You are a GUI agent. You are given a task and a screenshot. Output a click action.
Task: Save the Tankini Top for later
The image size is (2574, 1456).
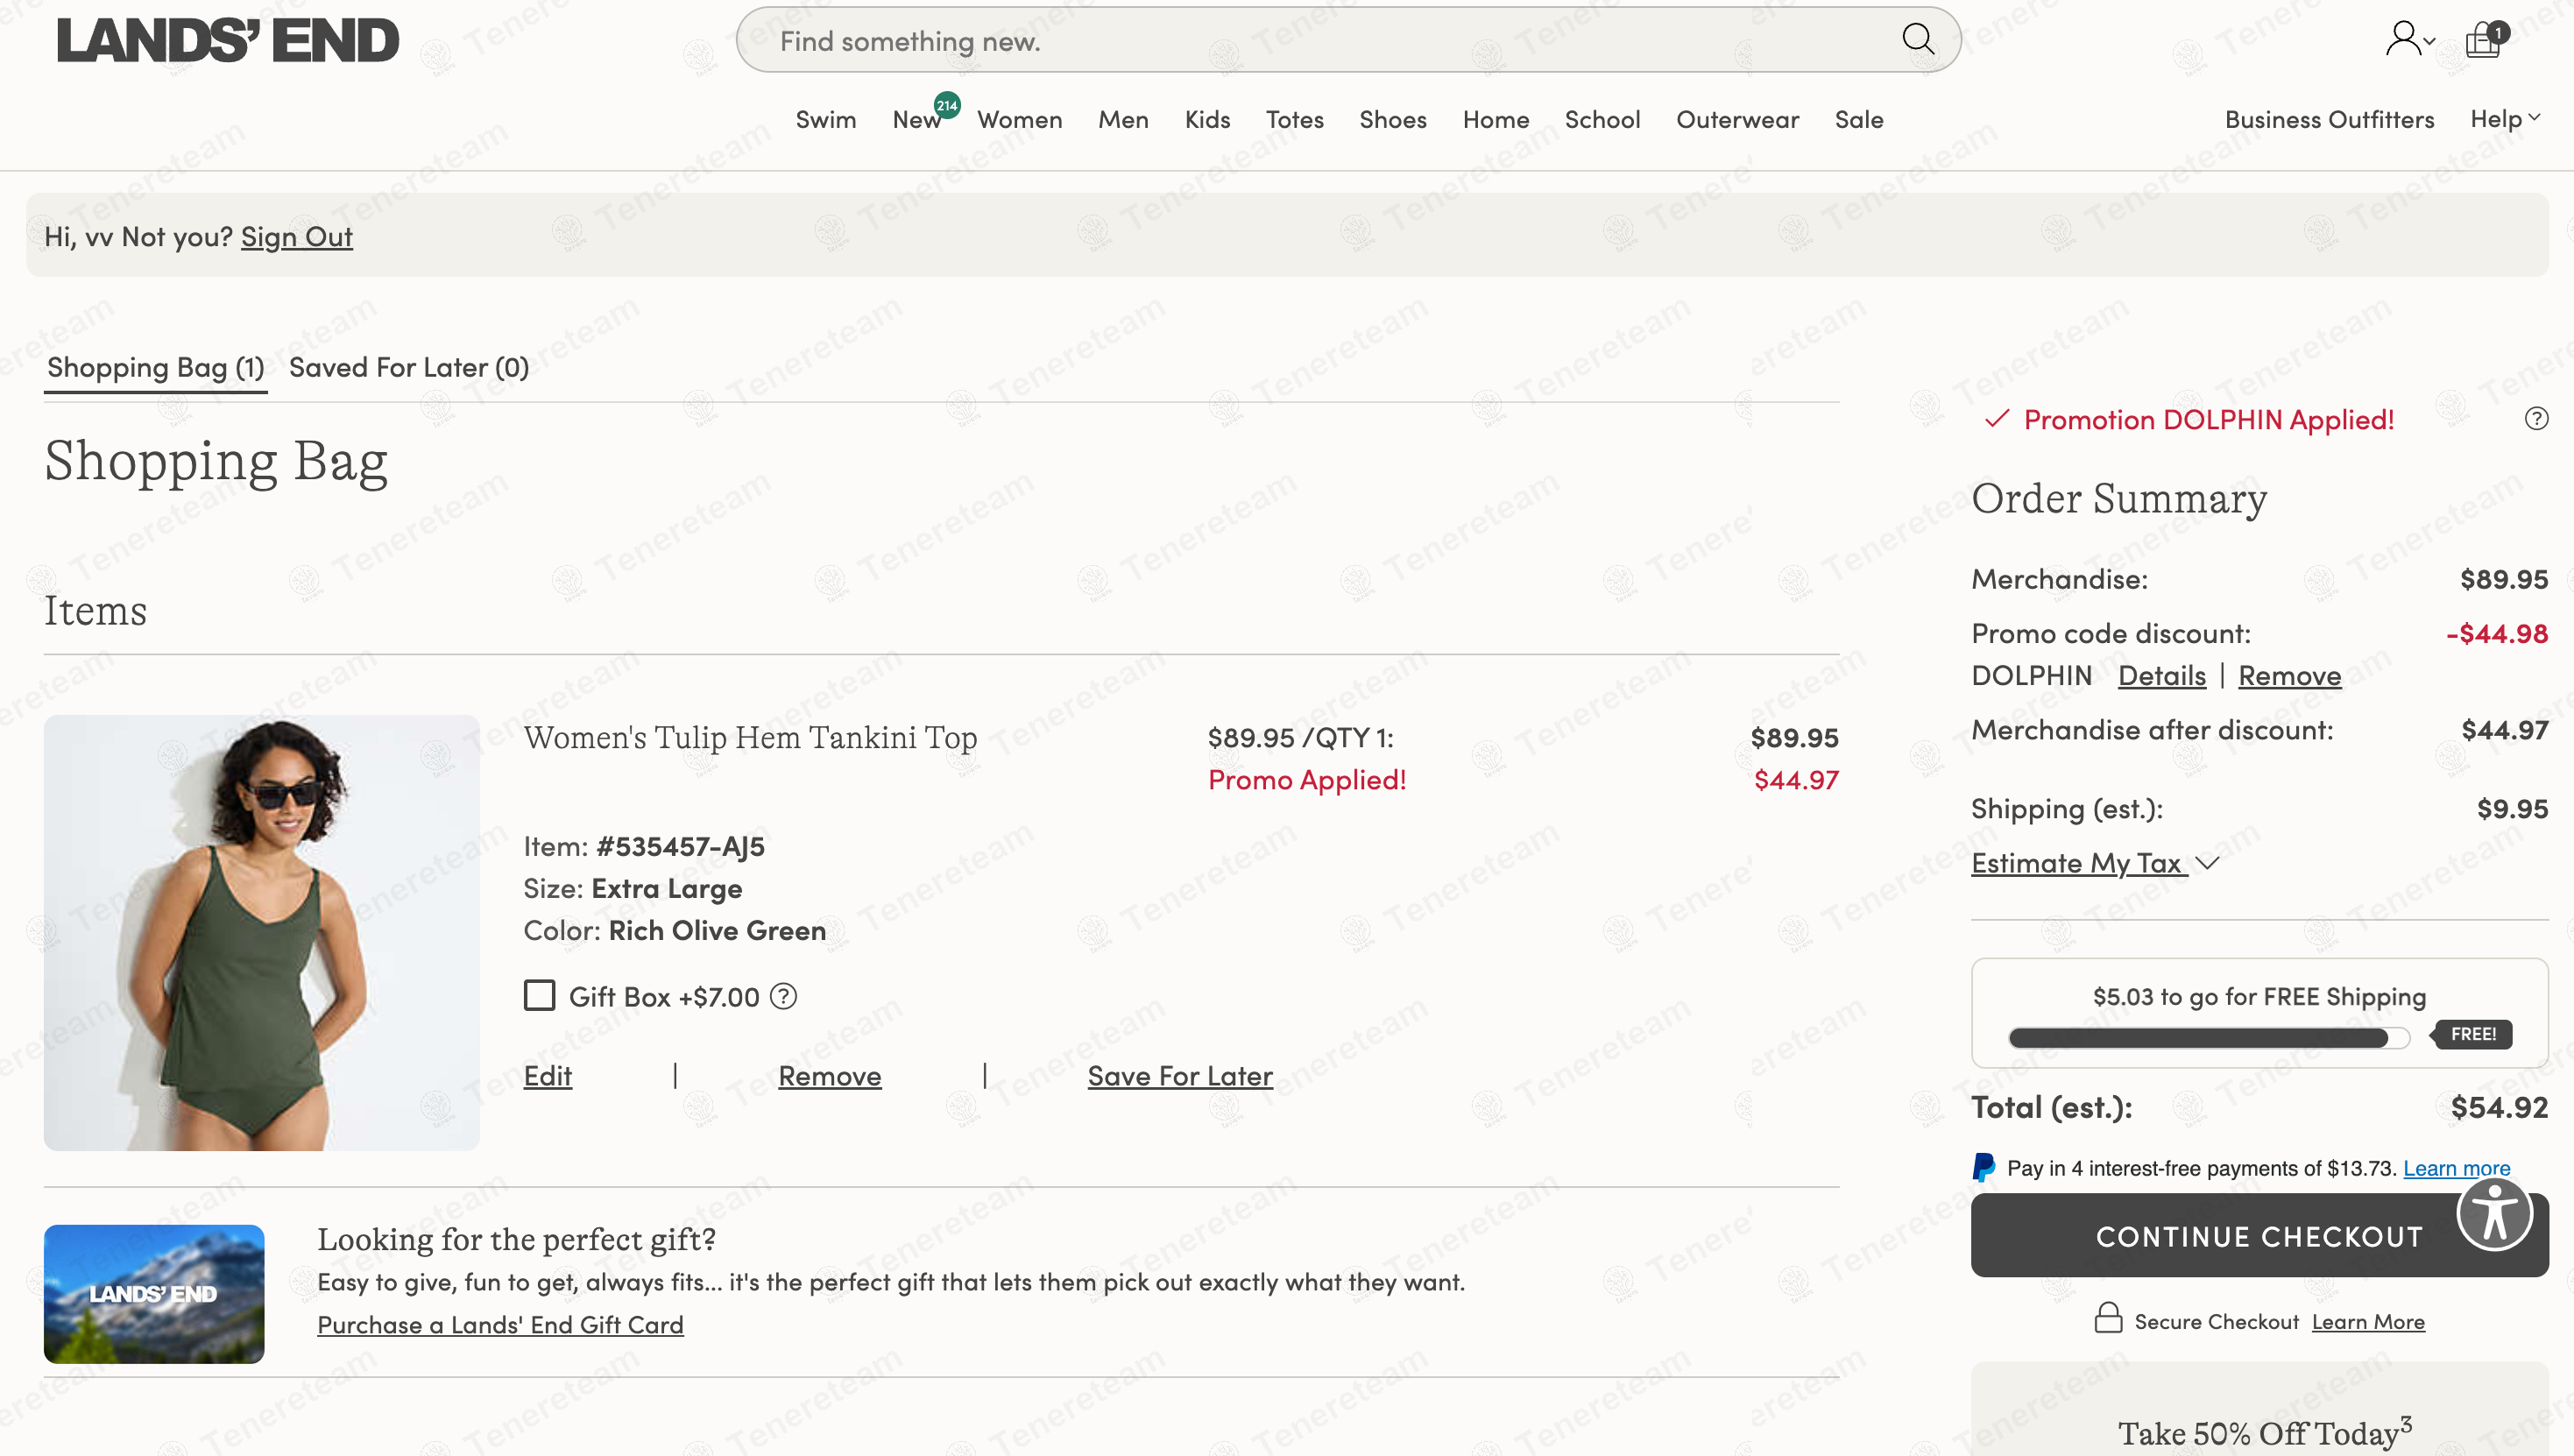tap(1180, 1076)
